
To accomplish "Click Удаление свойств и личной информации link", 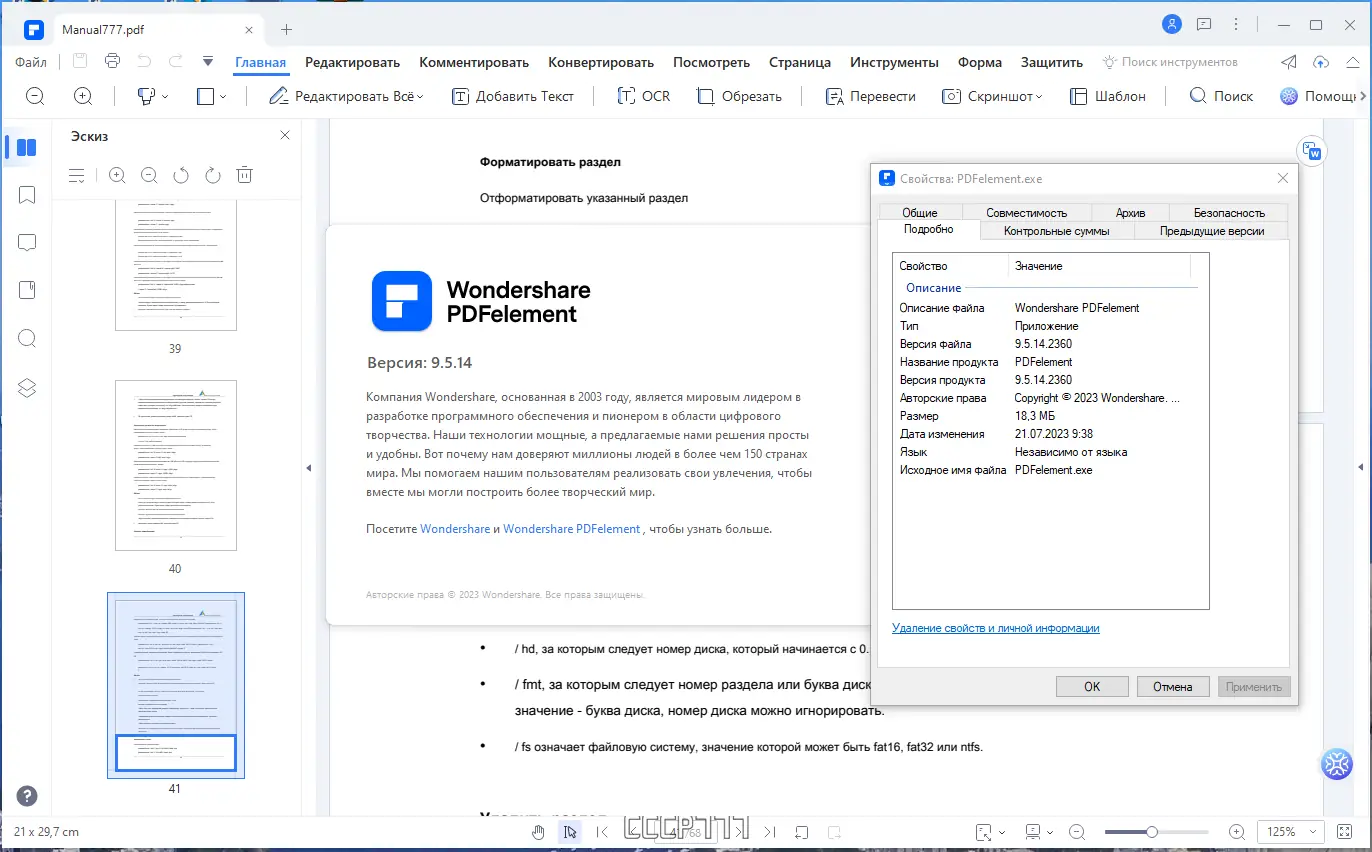I will pos(996,628).
